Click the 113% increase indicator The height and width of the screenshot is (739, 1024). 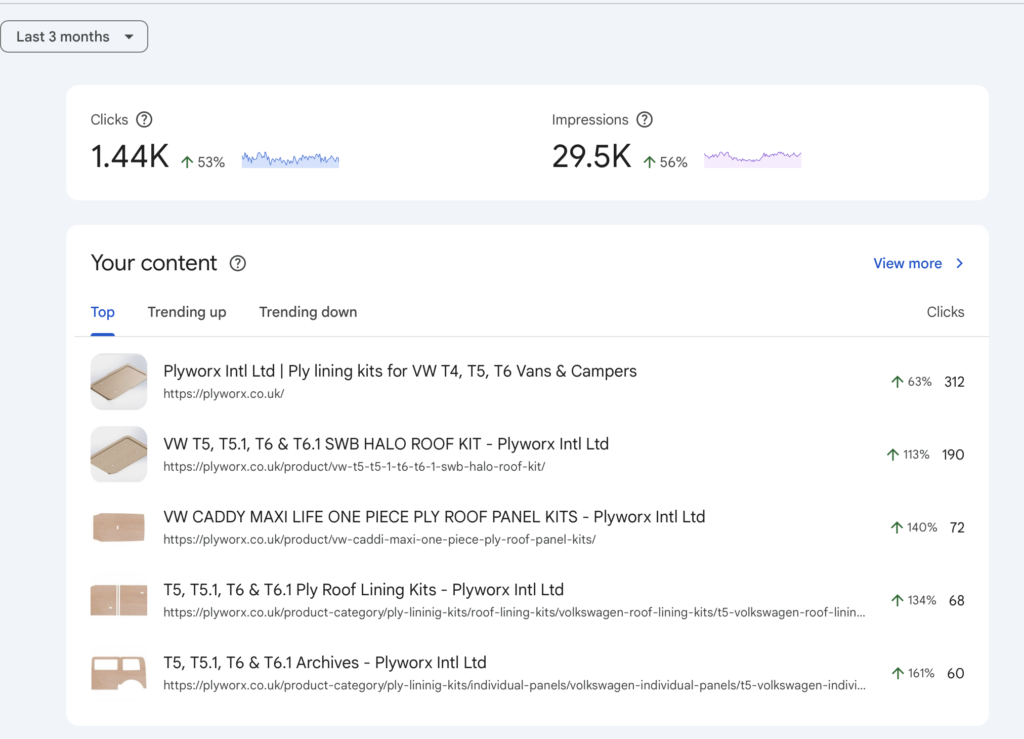[x=908, y=455]
